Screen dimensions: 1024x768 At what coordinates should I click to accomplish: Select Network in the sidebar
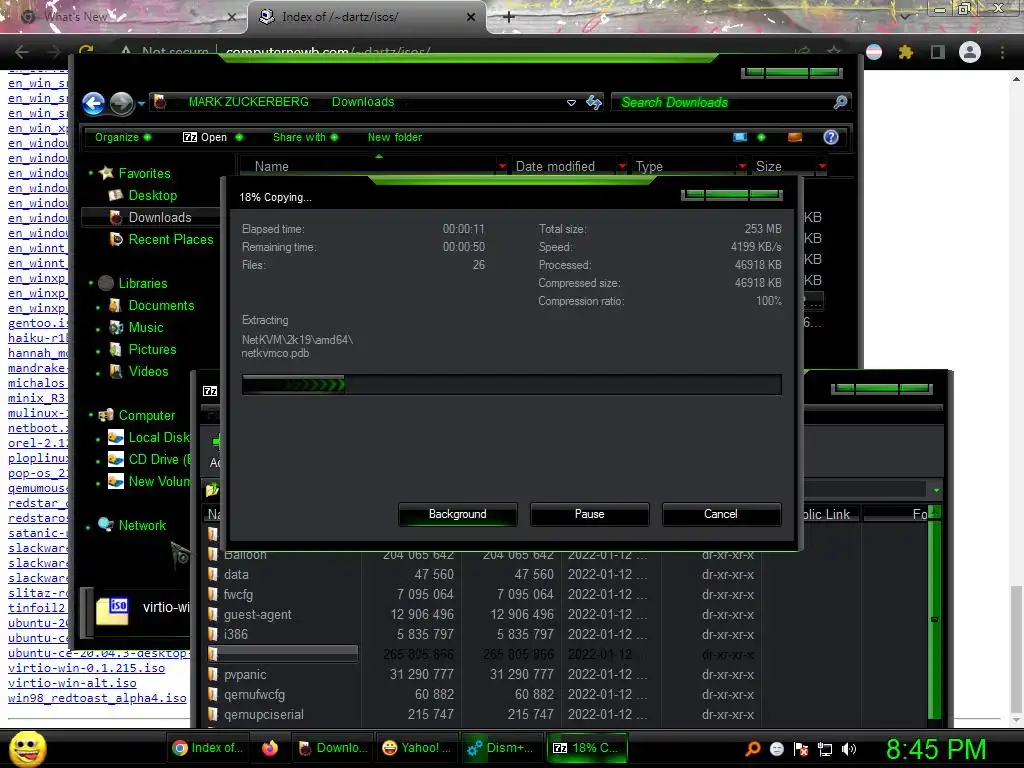coord(142,525)
